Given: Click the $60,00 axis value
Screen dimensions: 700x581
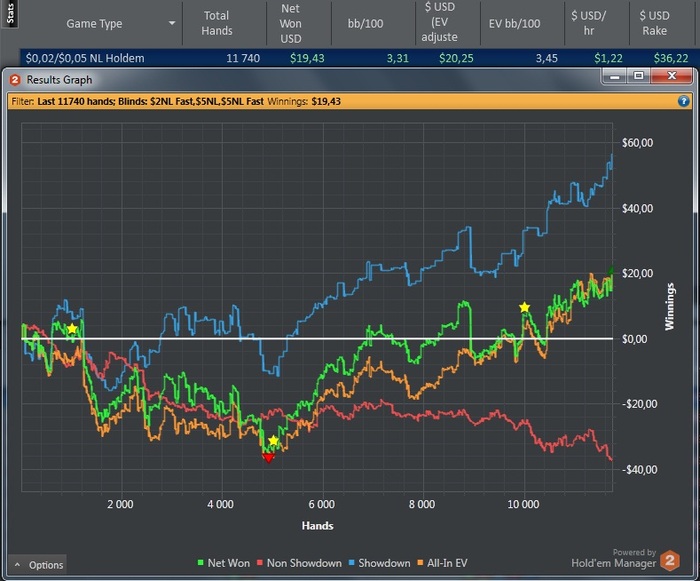Looking at the screenshot, I should point(638,143).
